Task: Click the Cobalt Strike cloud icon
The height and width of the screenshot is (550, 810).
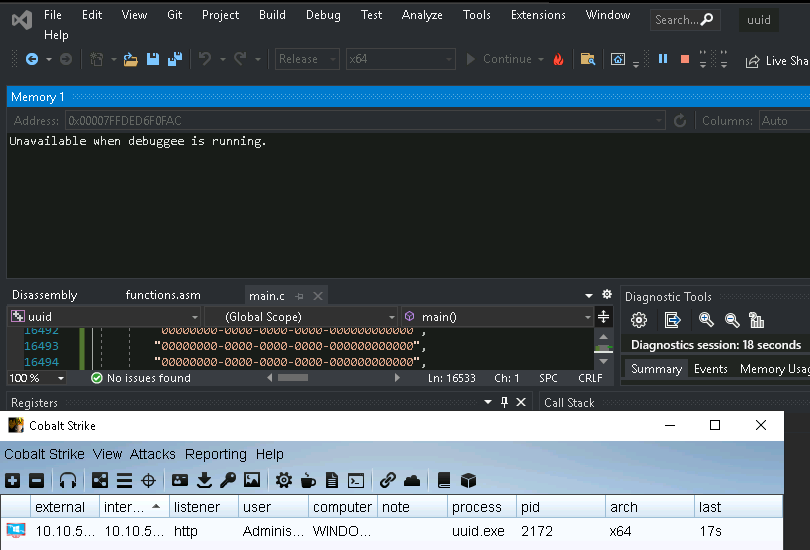Action: click(412, 481)
